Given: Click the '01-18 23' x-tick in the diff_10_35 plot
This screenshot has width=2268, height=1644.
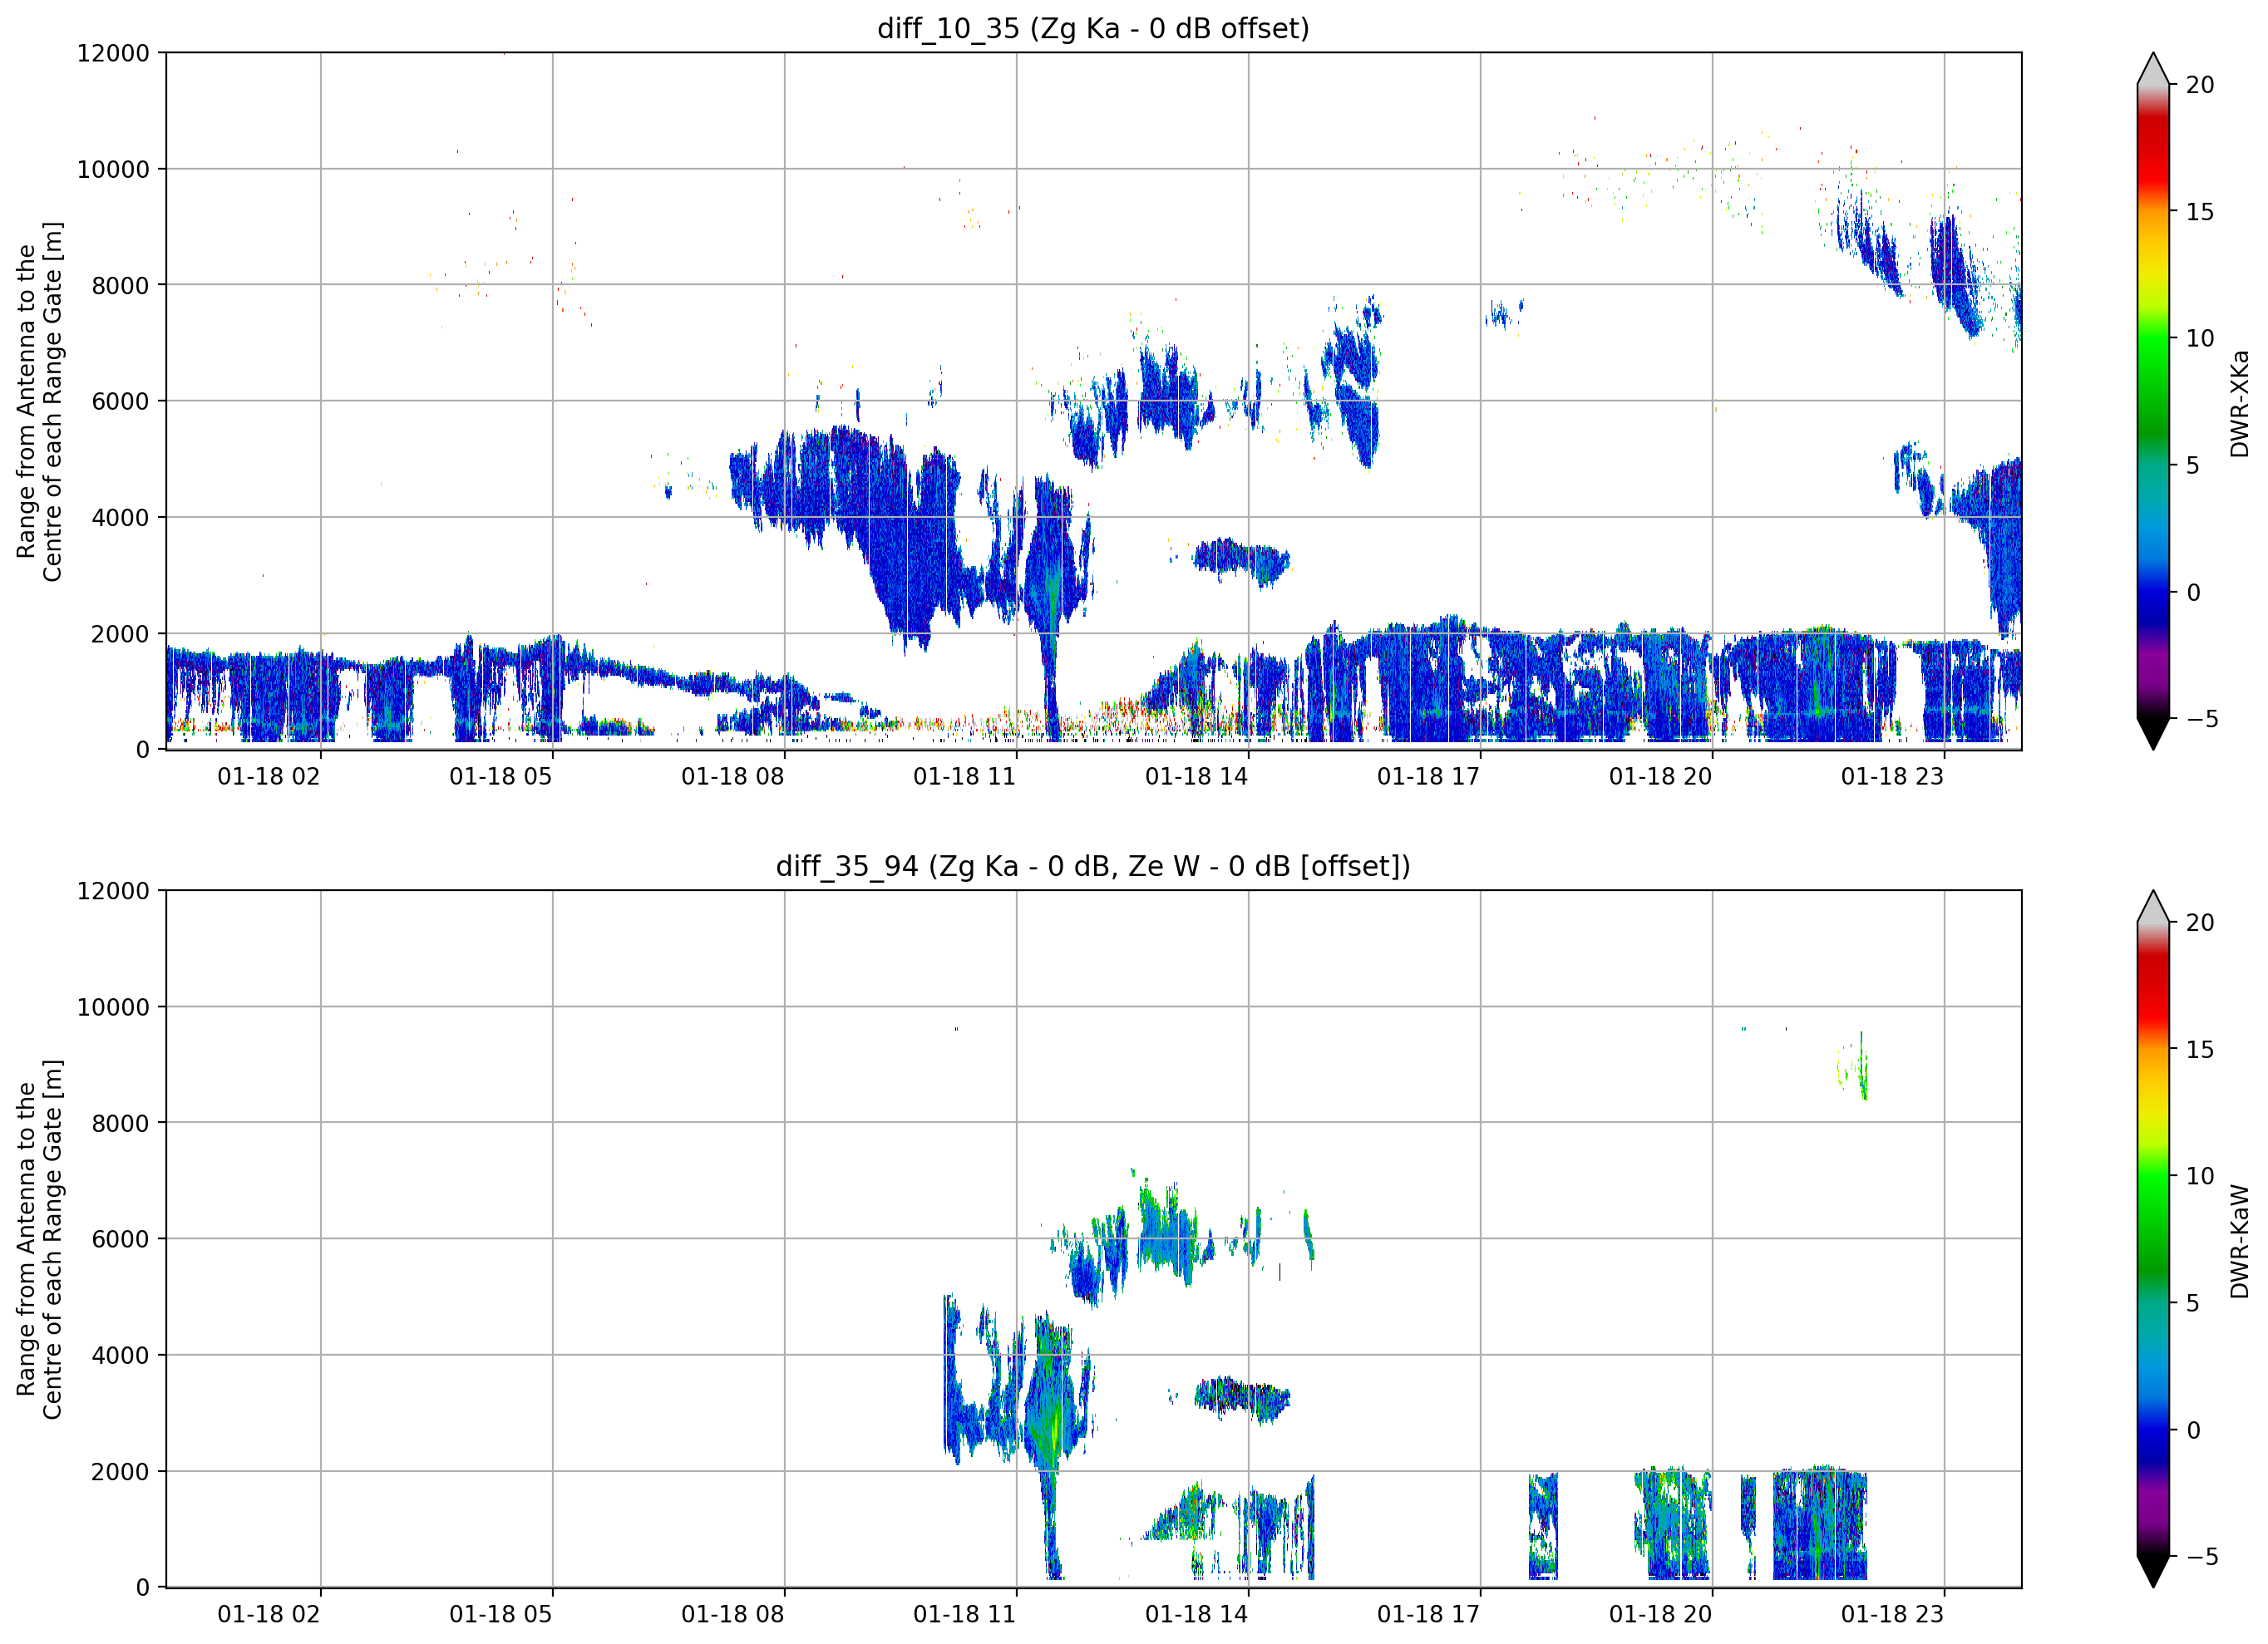Looking at the screenshot, I should pos(1893,777).
